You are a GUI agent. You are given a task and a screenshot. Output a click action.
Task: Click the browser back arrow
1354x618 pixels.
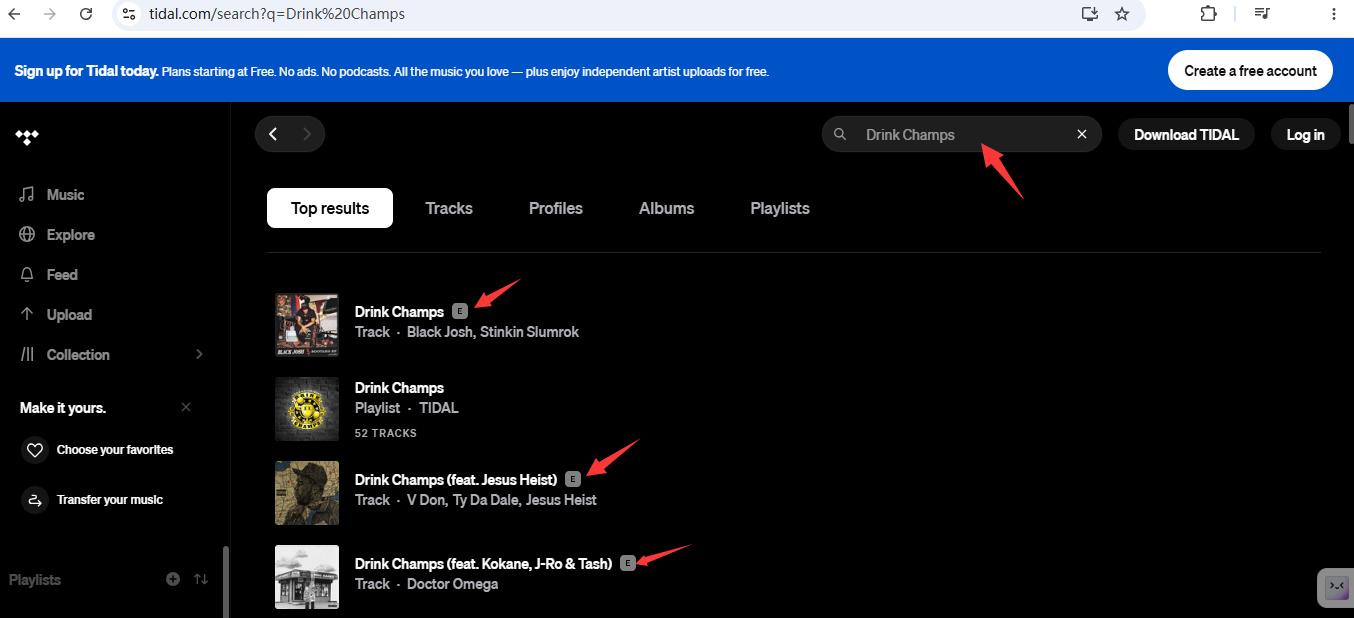(14, 14)
